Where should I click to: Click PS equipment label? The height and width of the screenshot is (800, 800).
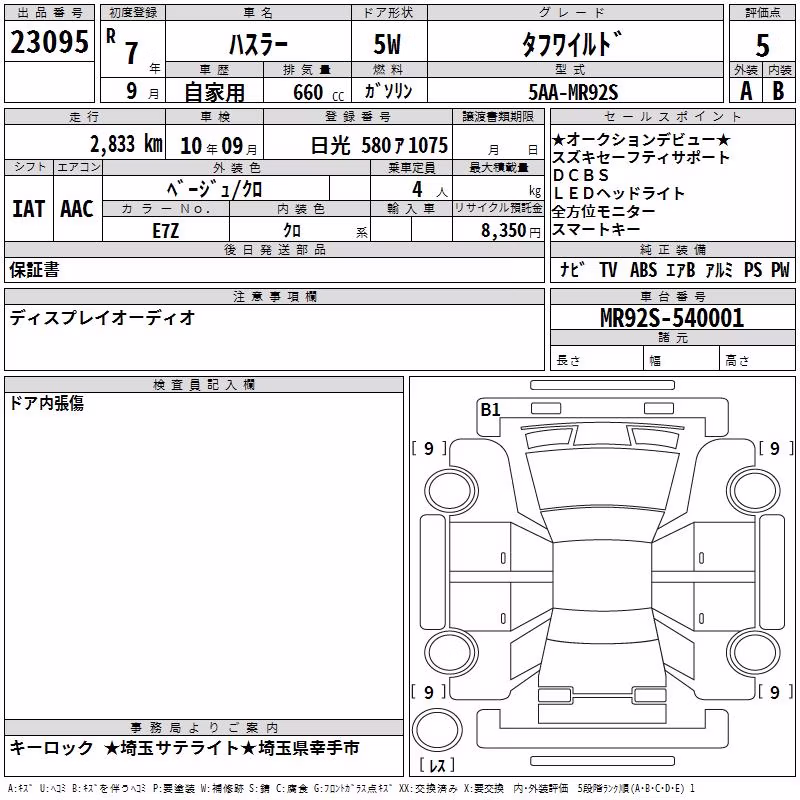(753, 269)
